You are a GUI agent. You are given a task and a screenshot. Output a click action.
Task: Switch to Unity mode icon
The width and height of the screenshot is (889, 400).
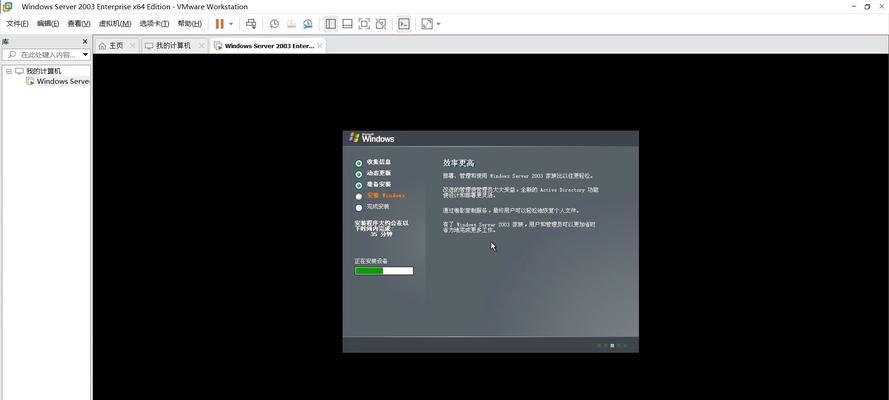(x=381, y=24)
